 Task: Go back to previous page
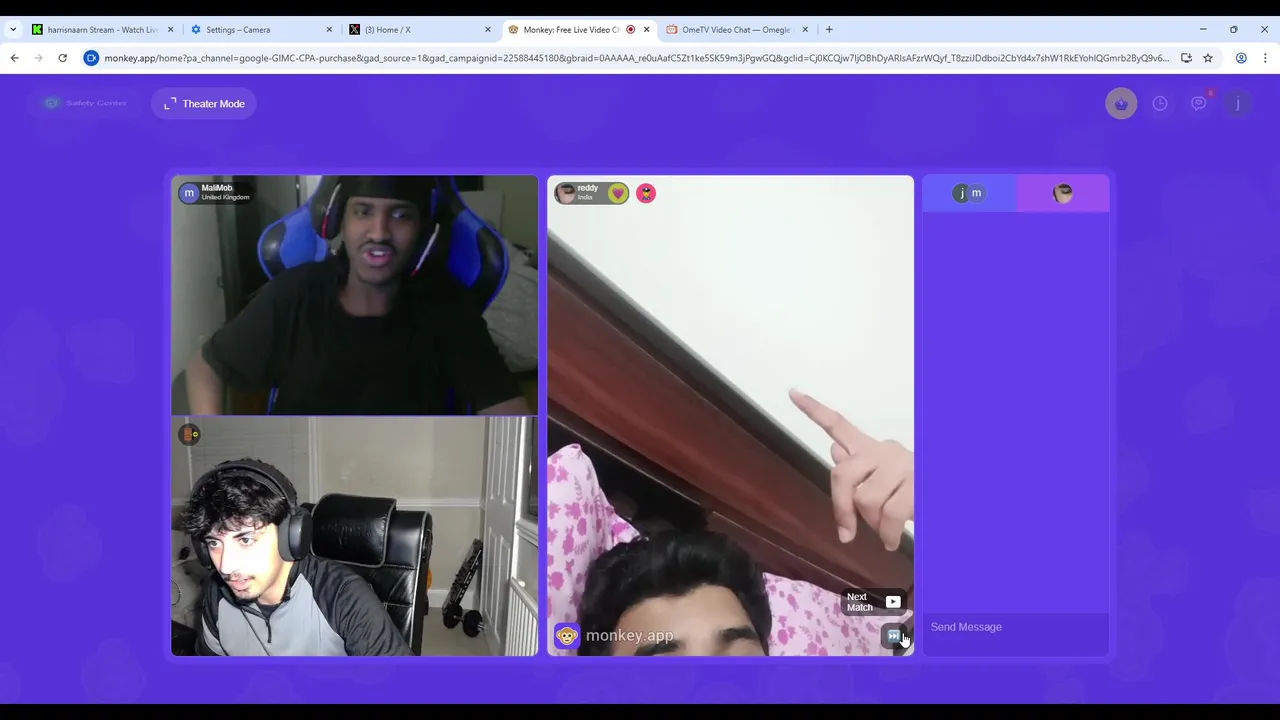click(x=14, y=58)
